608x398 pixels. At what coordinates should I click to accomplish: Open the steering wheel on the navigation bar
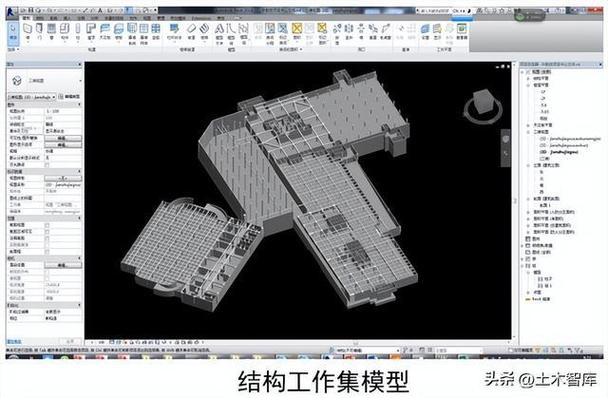point(505,139)
